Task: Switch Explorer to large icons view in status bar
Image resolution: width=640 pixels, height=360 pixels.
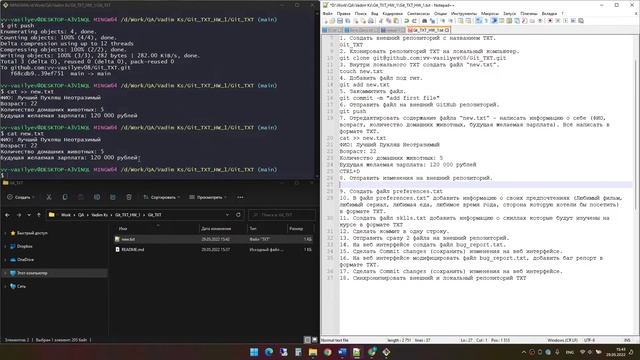Action: 315,340
